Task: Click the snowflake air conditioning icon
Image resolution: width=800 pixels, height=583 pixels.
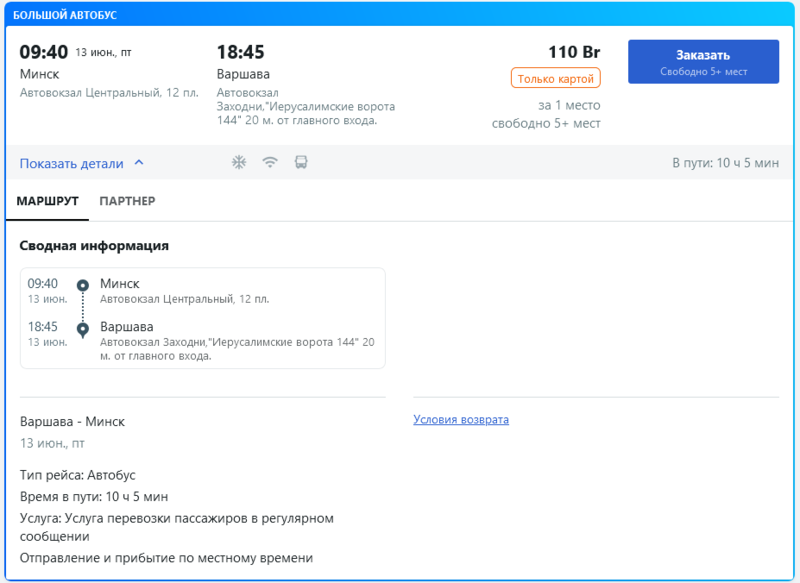Action: point(239,163)
